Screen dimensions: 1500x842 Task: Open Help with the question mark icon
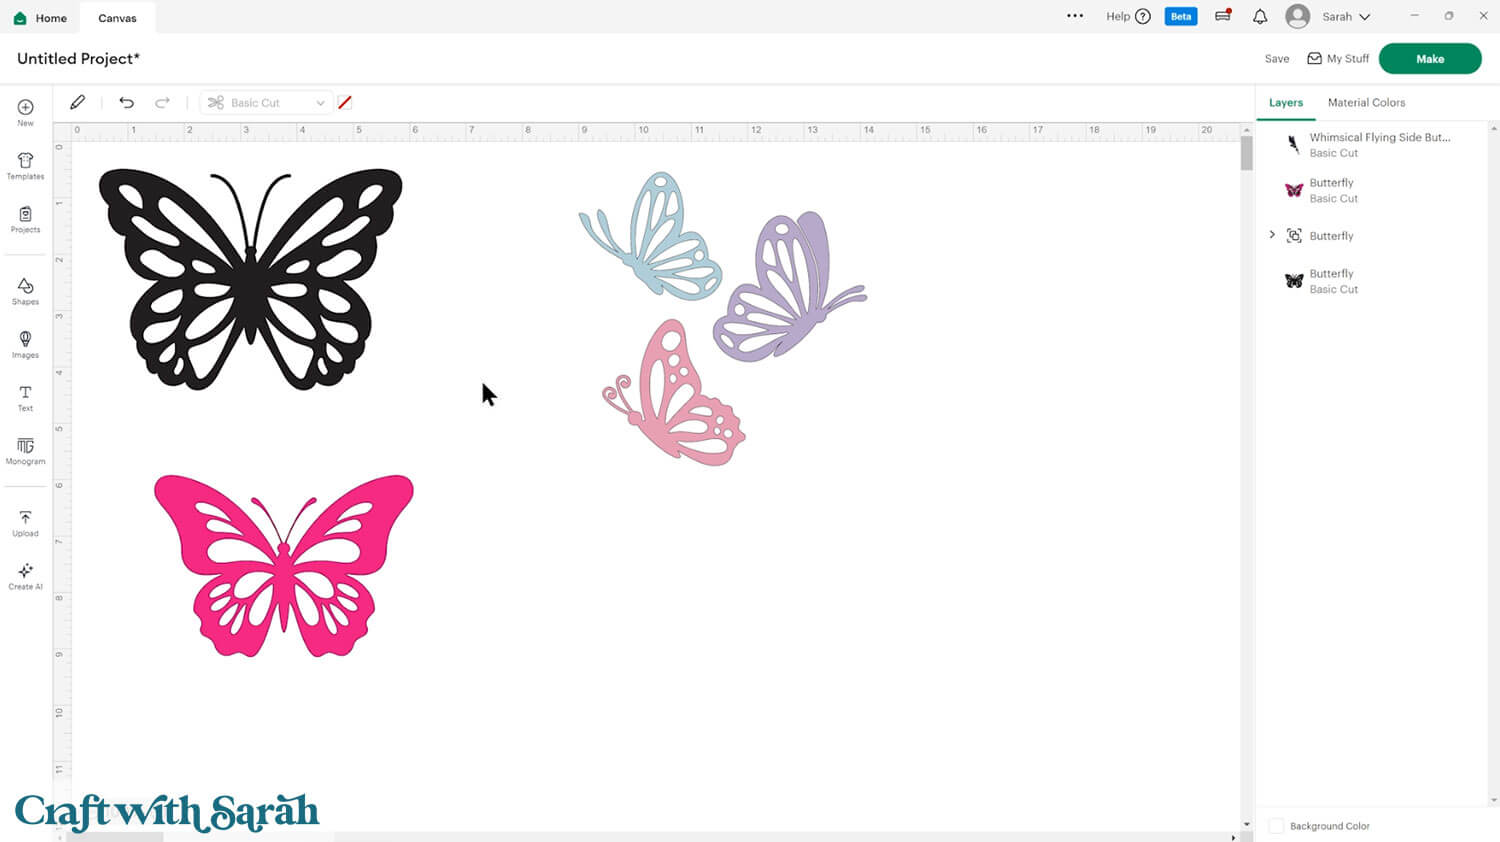(x=1128, y=16)
